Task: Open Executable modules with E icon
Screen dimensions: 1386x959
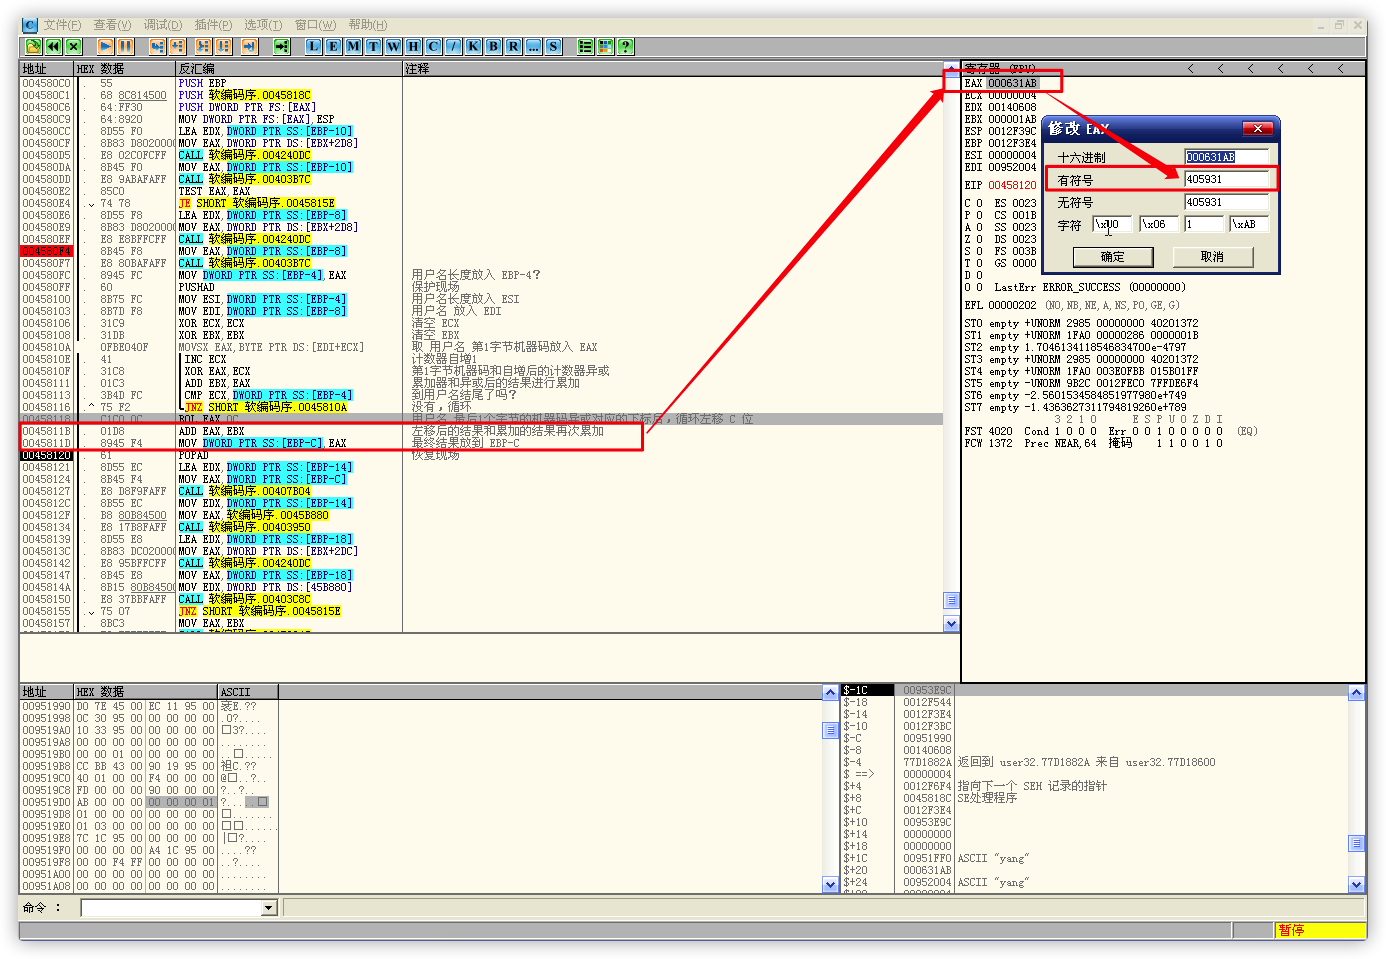Action: point(333,46)
